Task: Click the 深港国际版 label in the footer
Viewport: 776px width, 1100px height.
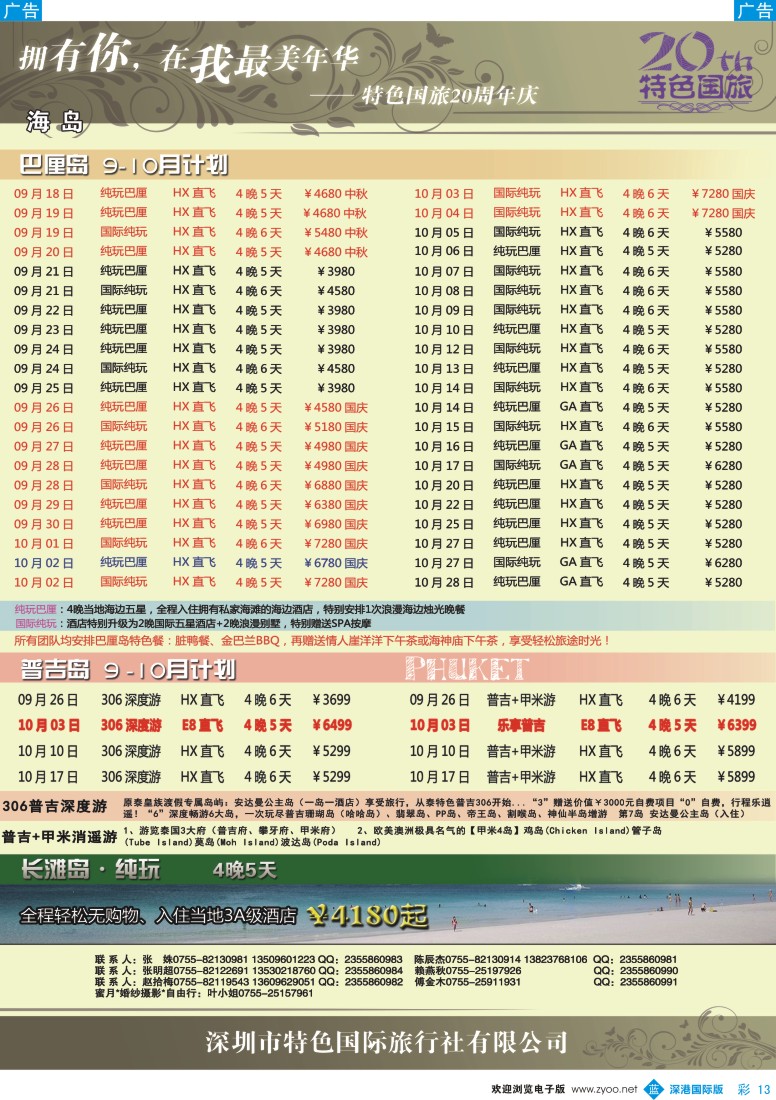Action: 696,1089
